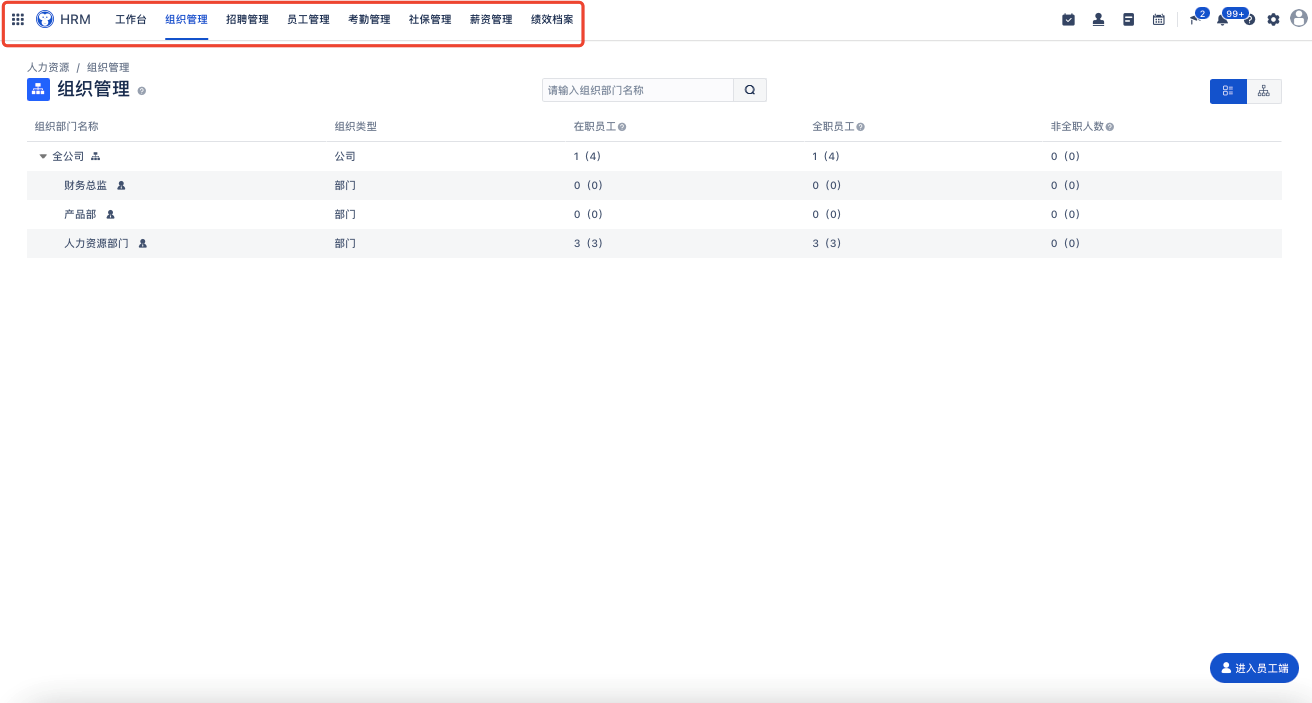Viewport: 1312px width, 703px height.
Task: Click the HRM logo
Action: (45, 19)
